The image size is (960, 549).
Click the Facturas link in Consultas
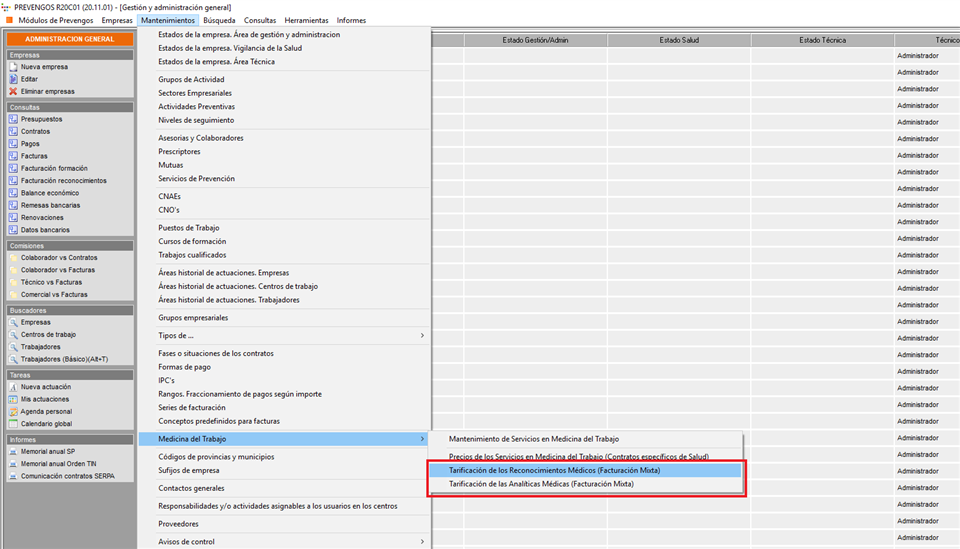point(34,156)
